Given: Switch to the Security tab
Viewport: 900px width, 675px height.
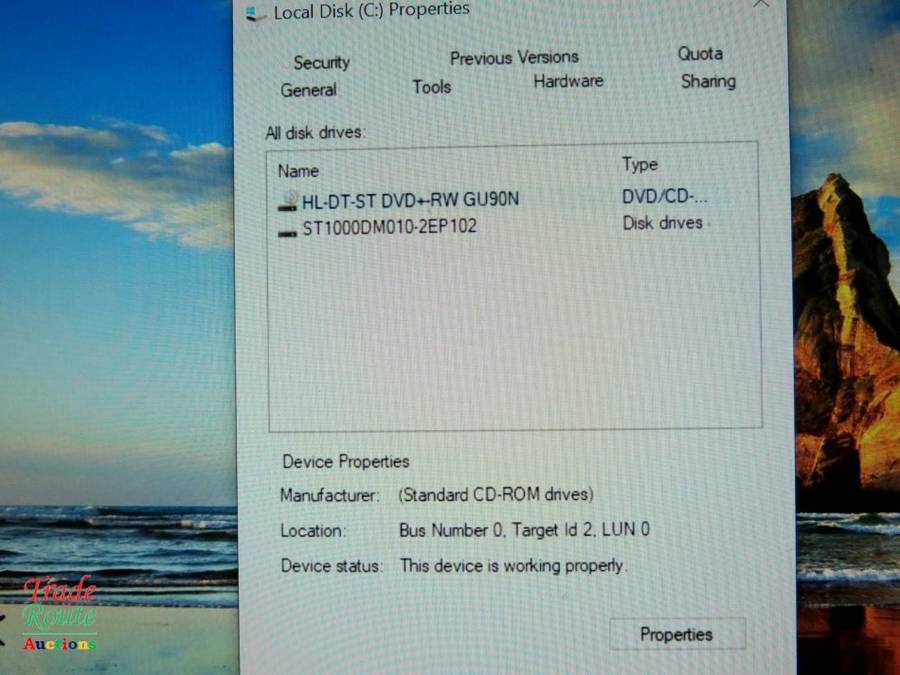Looking at the screenshot, I should [x=321, y=63].
